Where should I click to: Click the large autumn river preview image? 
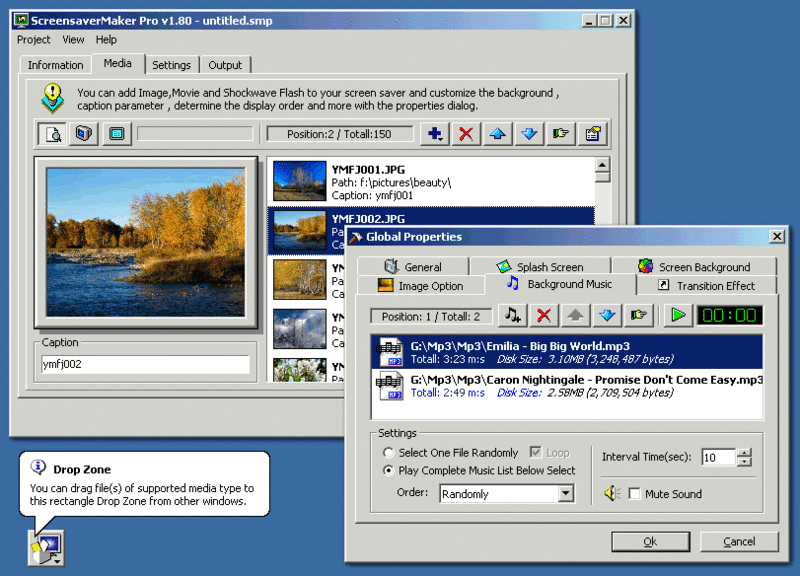pos(145,242)
